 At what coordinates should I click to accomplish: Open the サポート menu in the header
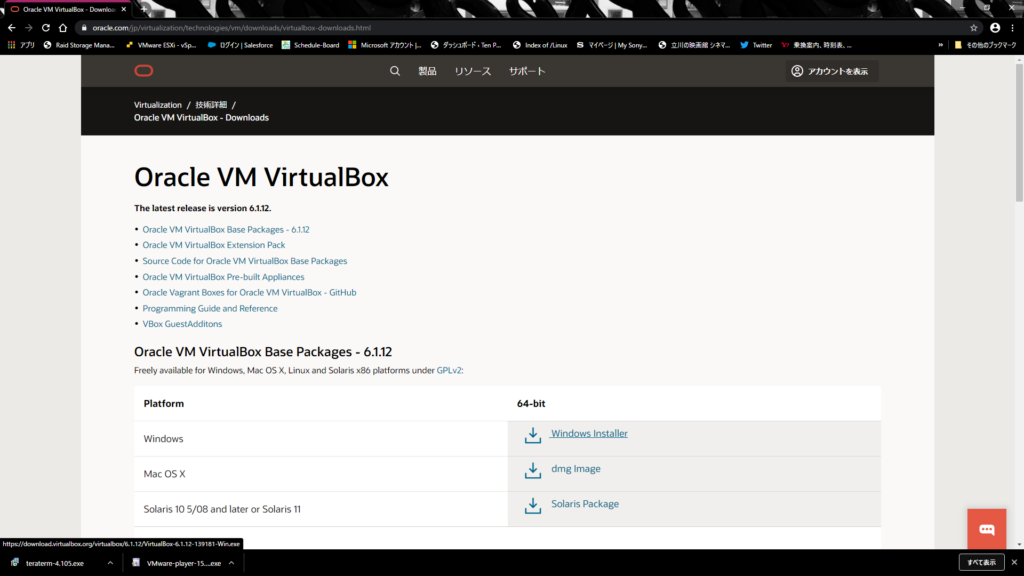[527, 71]
